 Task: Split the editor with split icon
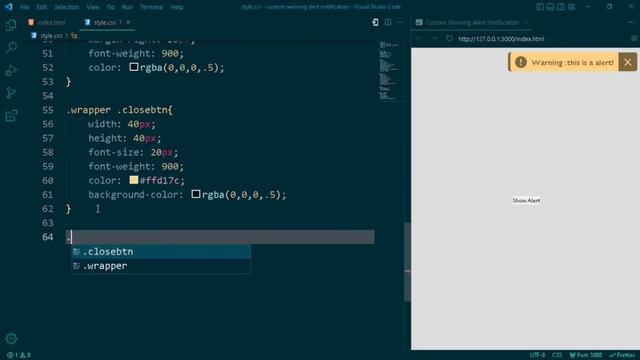(388, 22)
